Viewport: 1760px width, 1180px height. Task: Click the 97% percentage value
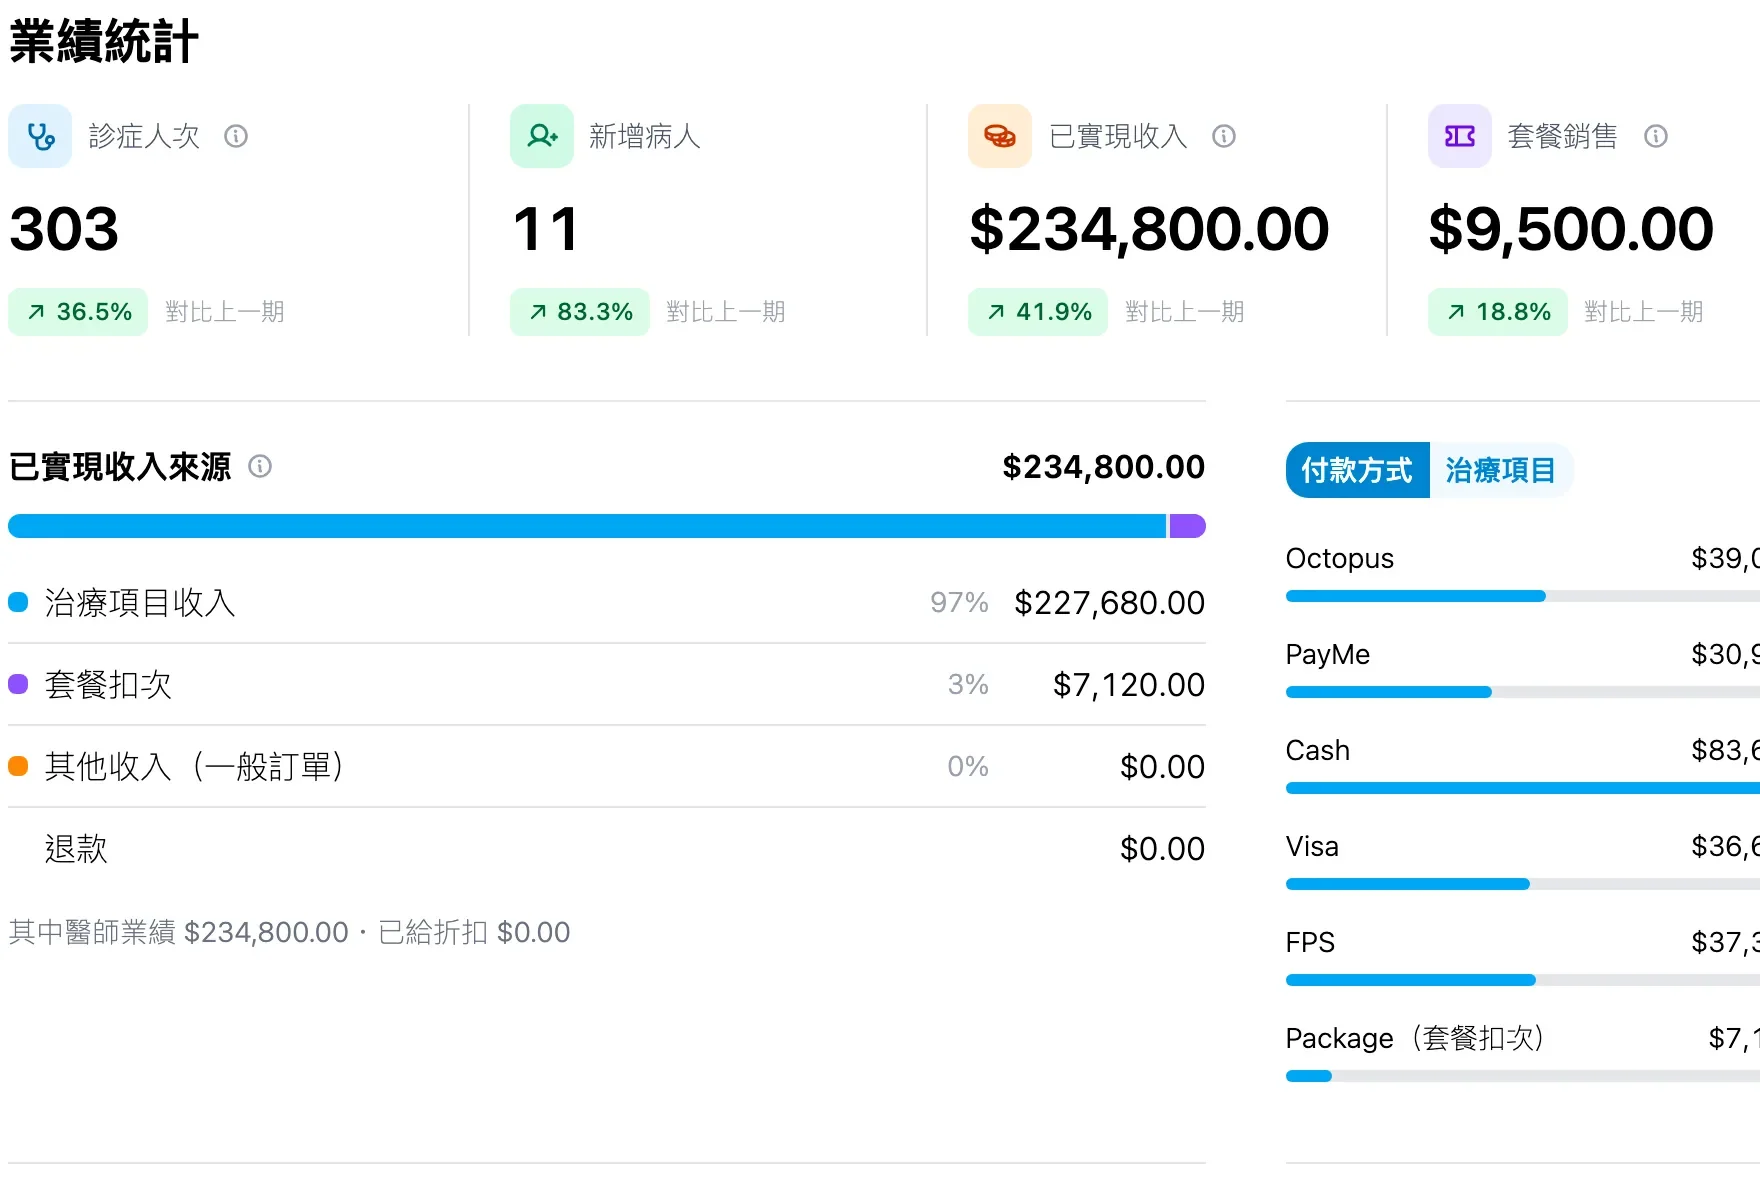pos(959,602)
